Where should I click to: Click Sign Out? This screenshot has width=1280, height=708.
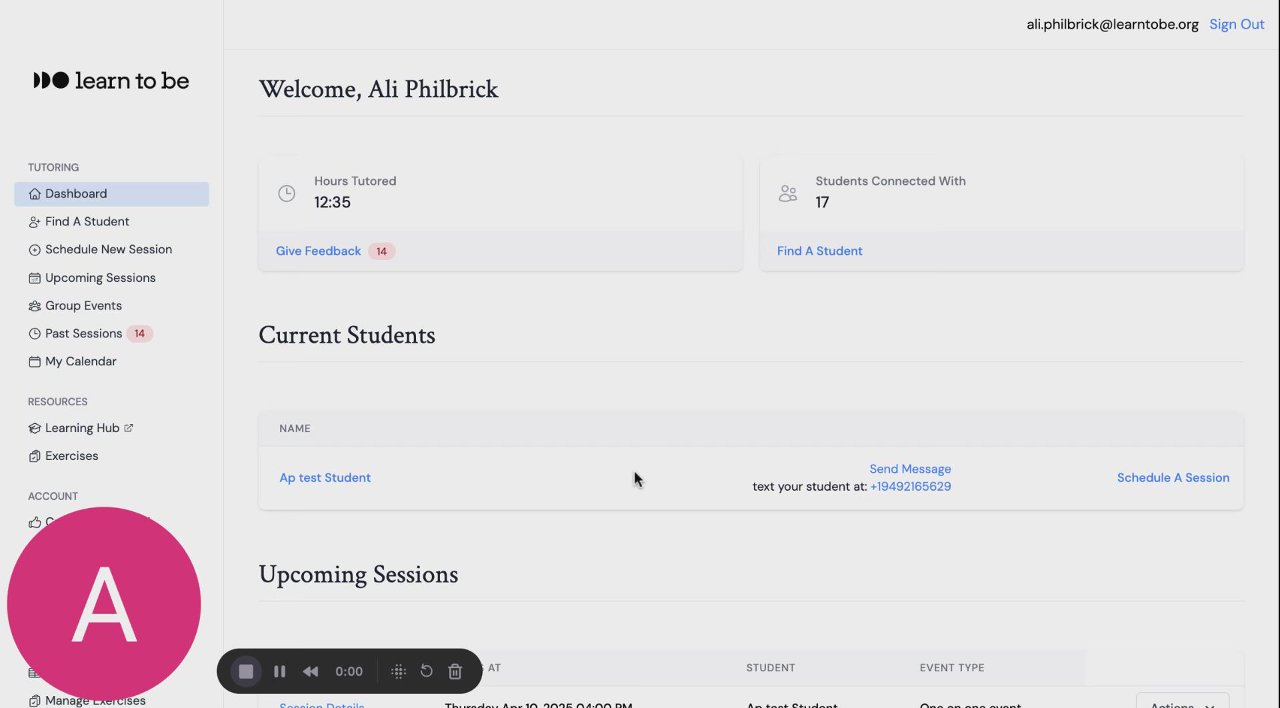[x=1237, y=24]
